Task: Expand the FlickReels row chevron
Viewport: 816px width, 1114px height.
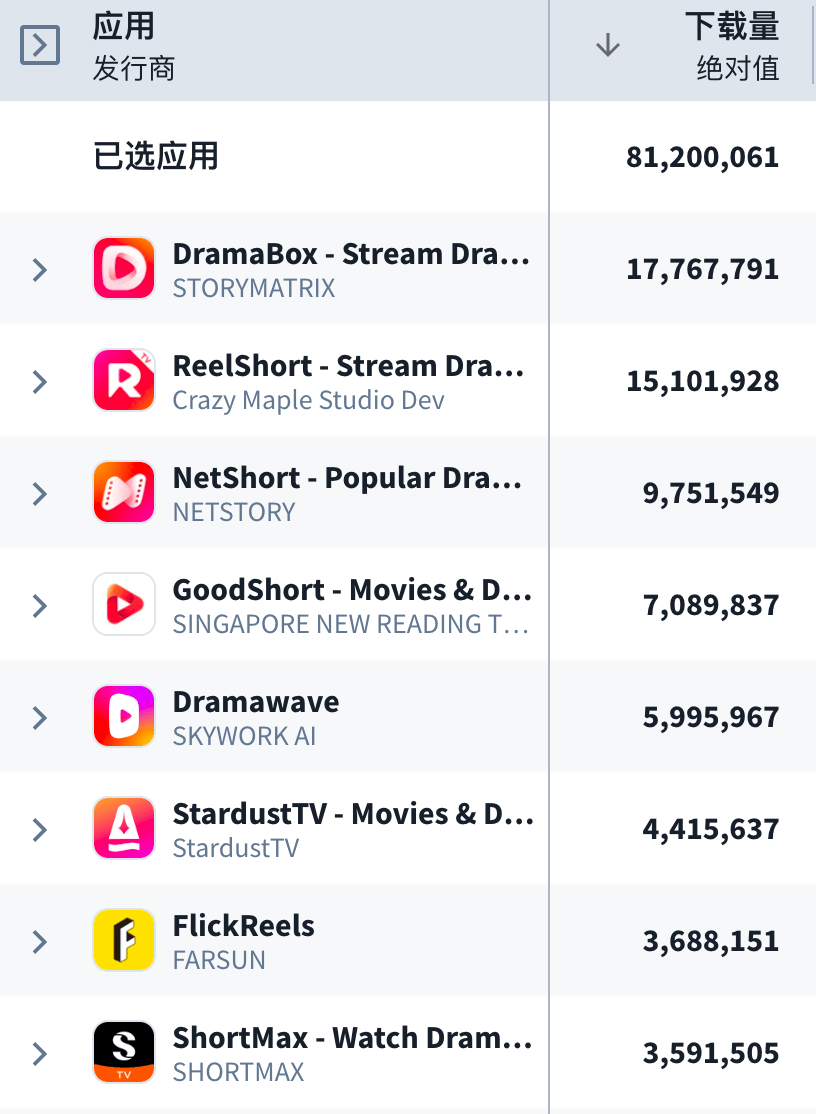Action: click(x=40, y=941)
